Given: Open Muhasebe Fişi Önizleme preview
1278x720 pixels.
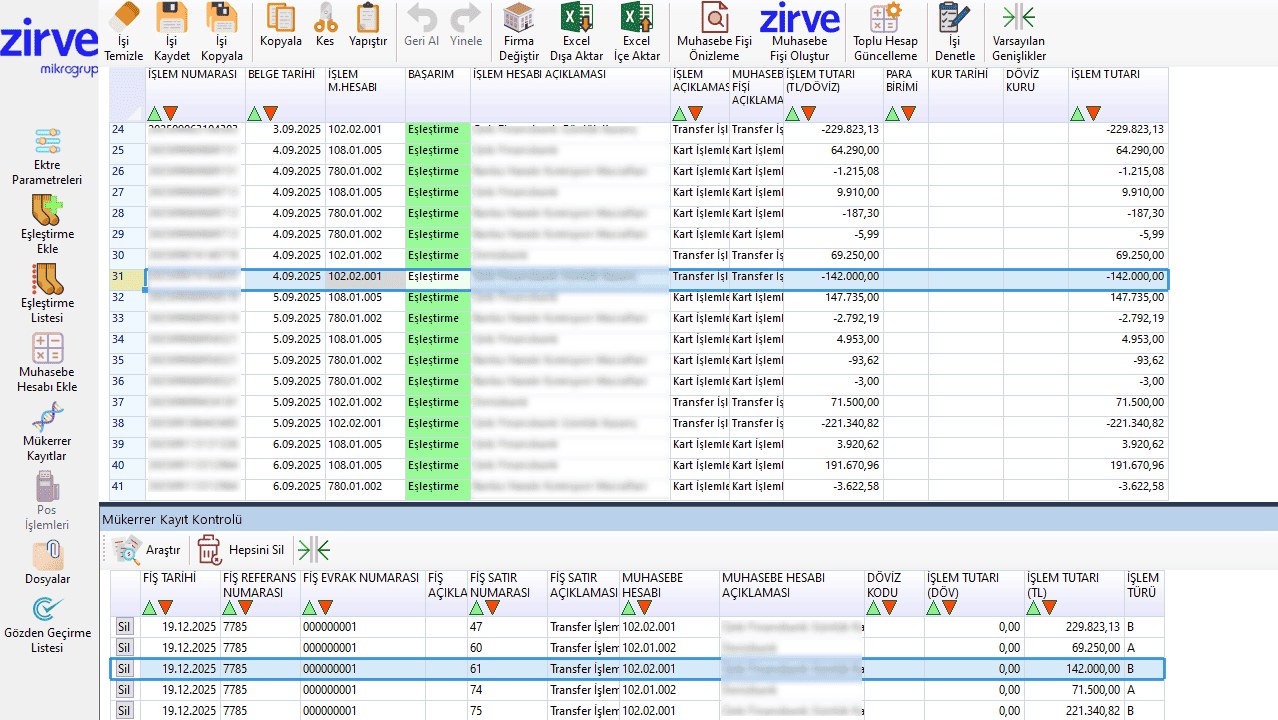Looking at the screenshot, I should 714,18.
